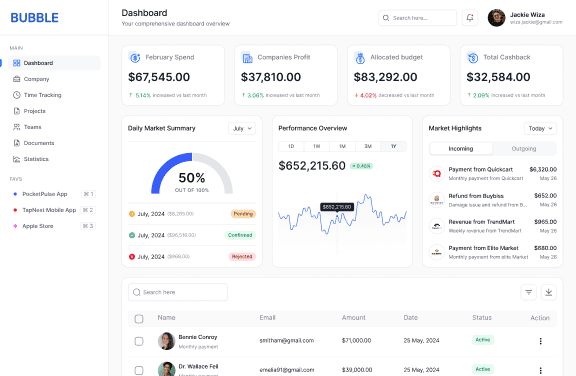Click the green Confirmed status dot icon

pos(132,235)
